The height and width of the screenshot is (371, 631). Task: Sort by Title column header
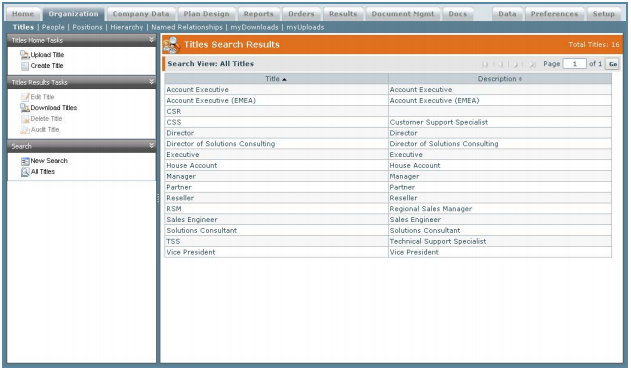pyautogui.click(x=276, y=79)
